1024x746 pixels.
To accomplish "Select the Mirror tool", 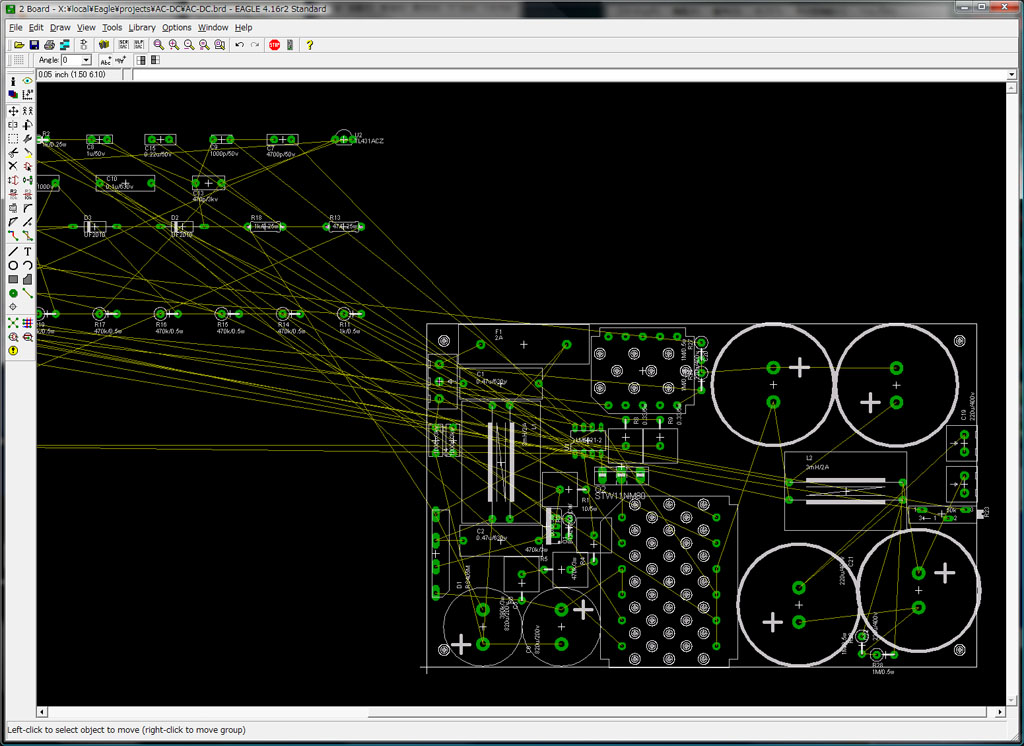I will (12, 125).
